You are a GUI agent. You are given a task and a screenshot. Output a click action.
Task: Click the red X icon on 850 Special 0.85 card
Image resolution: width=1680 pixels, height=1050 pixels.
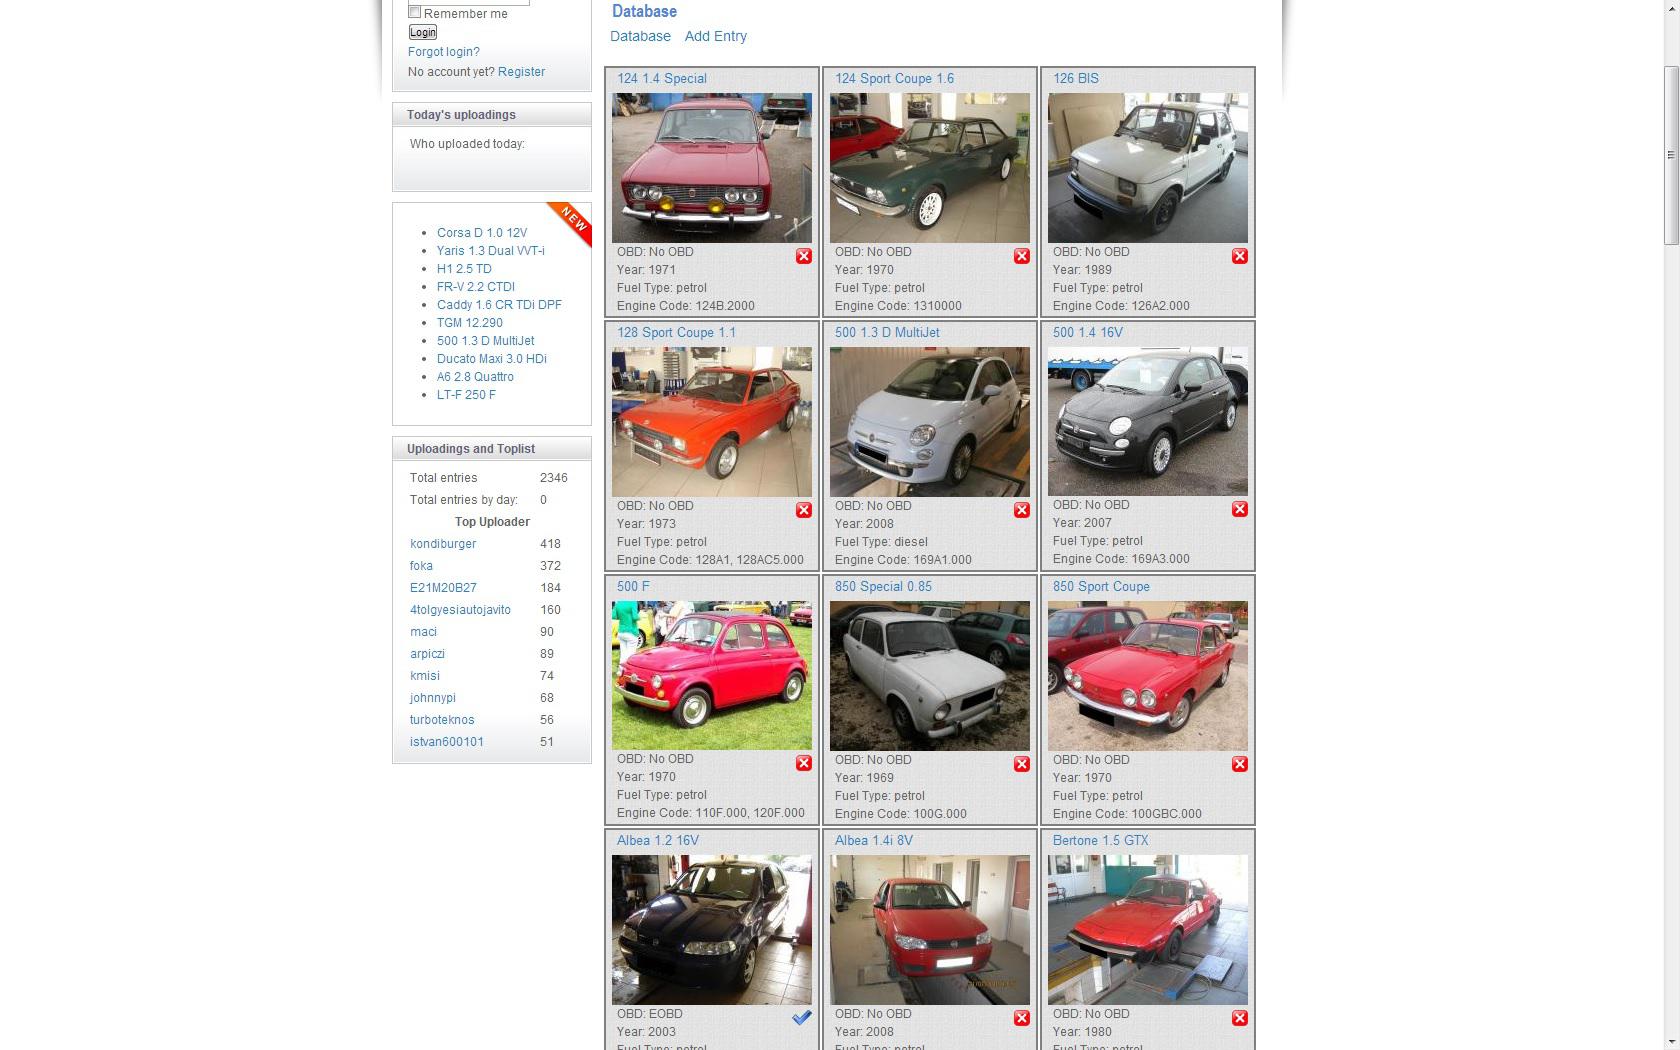pyautogui.click(x=1022, y=764)
